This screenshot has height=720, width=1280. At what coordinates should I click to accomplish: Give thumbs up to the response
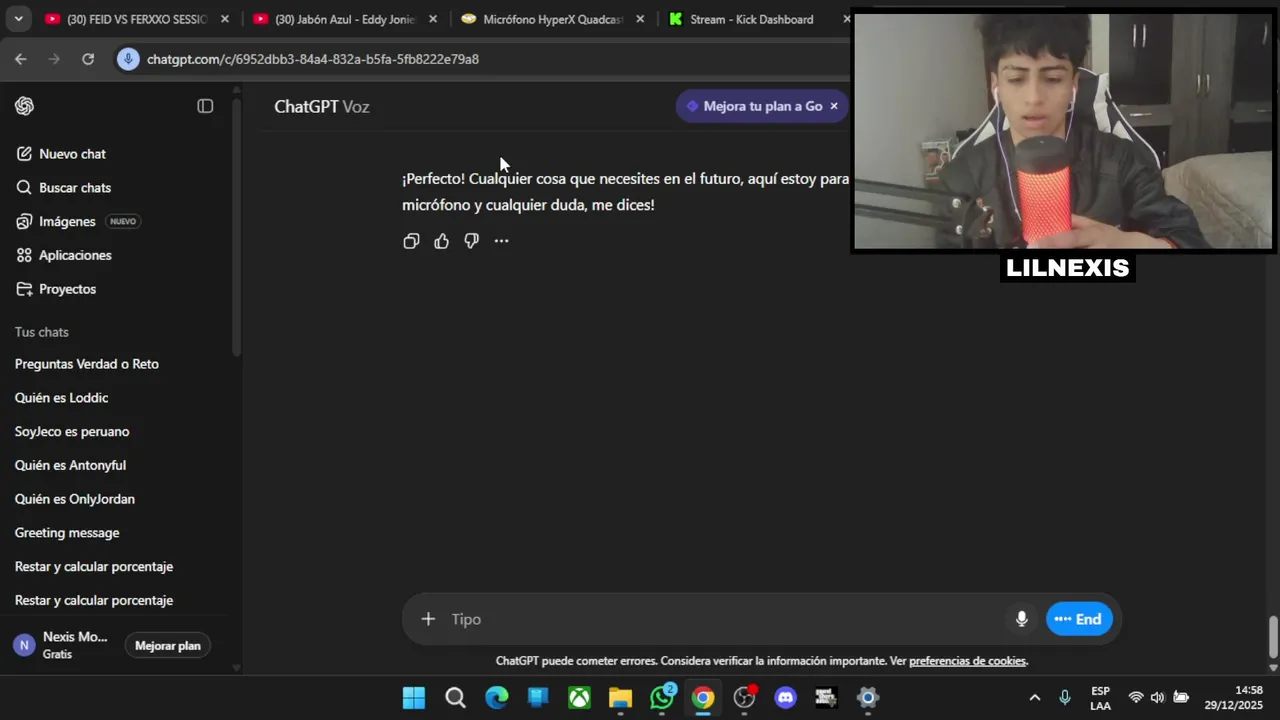click(441, 241)
